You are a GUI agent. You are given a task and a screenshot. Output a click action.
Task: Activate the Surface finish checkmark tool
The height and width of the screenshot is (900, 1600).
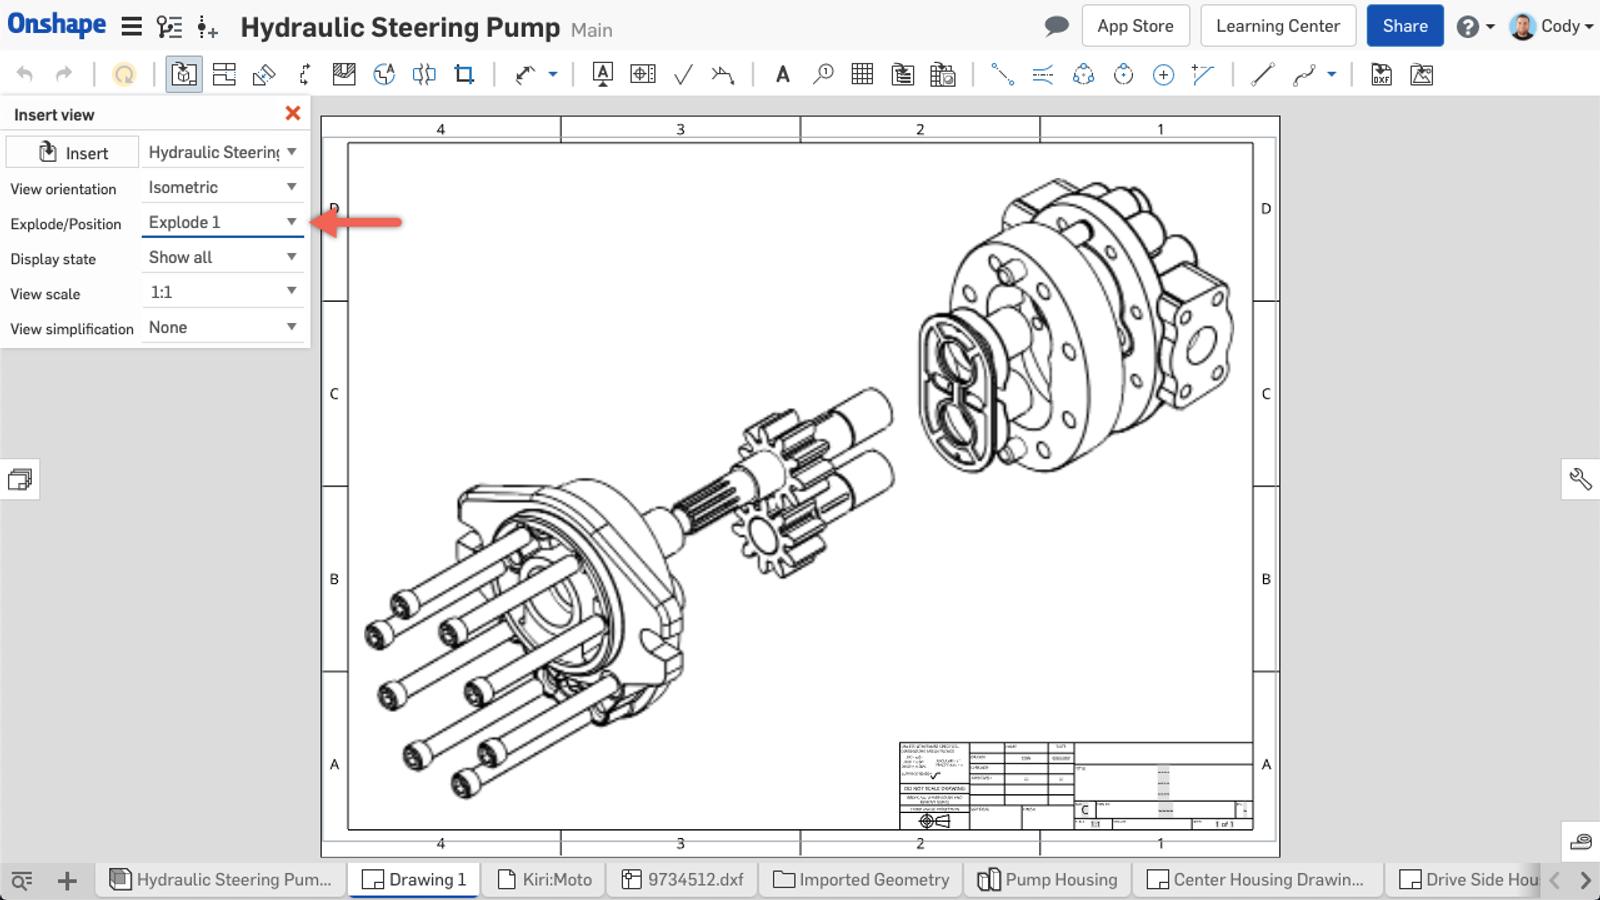tap(683, 74)
